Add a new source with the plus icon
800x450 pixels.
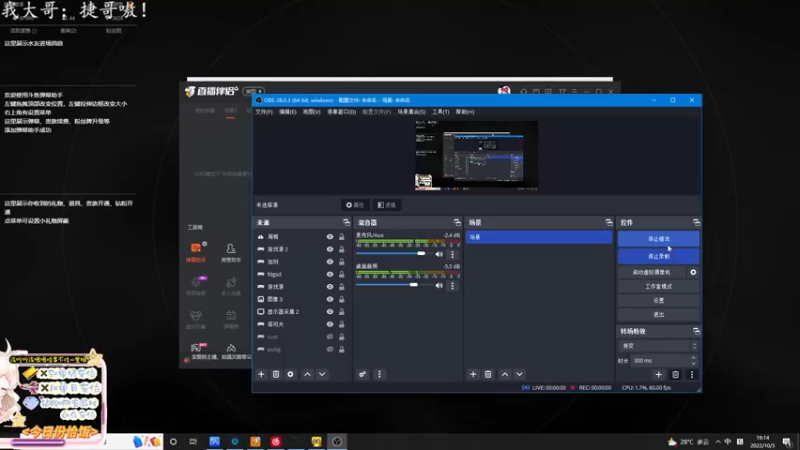[261, 374]
